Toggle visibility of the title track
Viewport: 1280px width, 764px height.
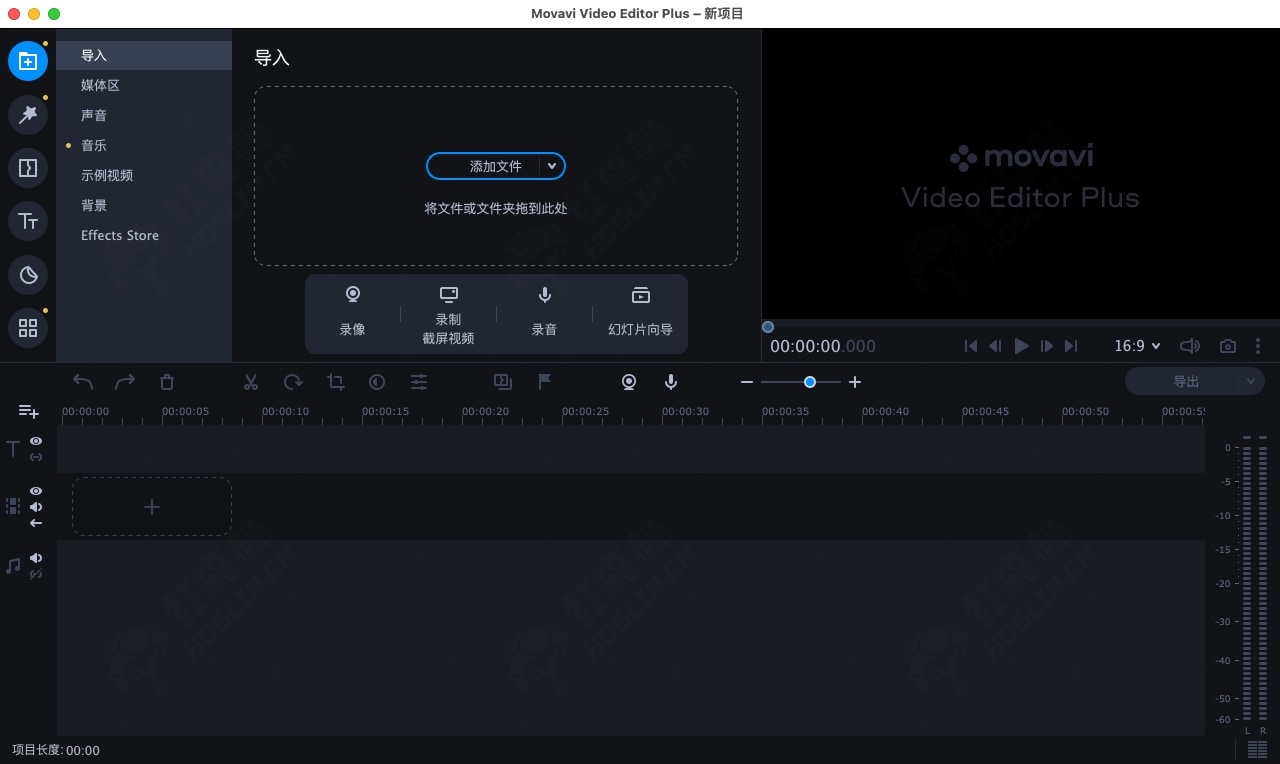click(x=36, y=441)
